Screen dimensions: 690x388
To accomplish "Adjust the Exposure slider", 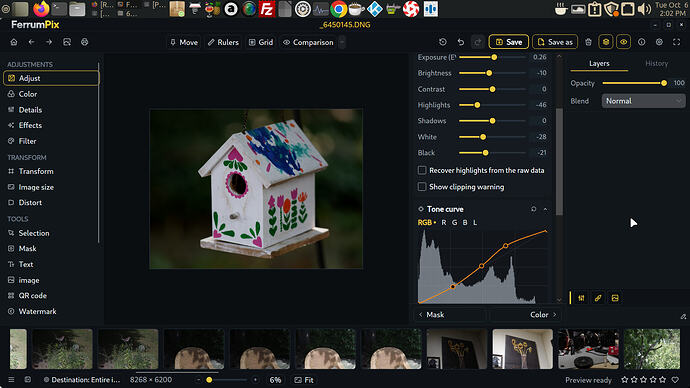I will point(492,57).
